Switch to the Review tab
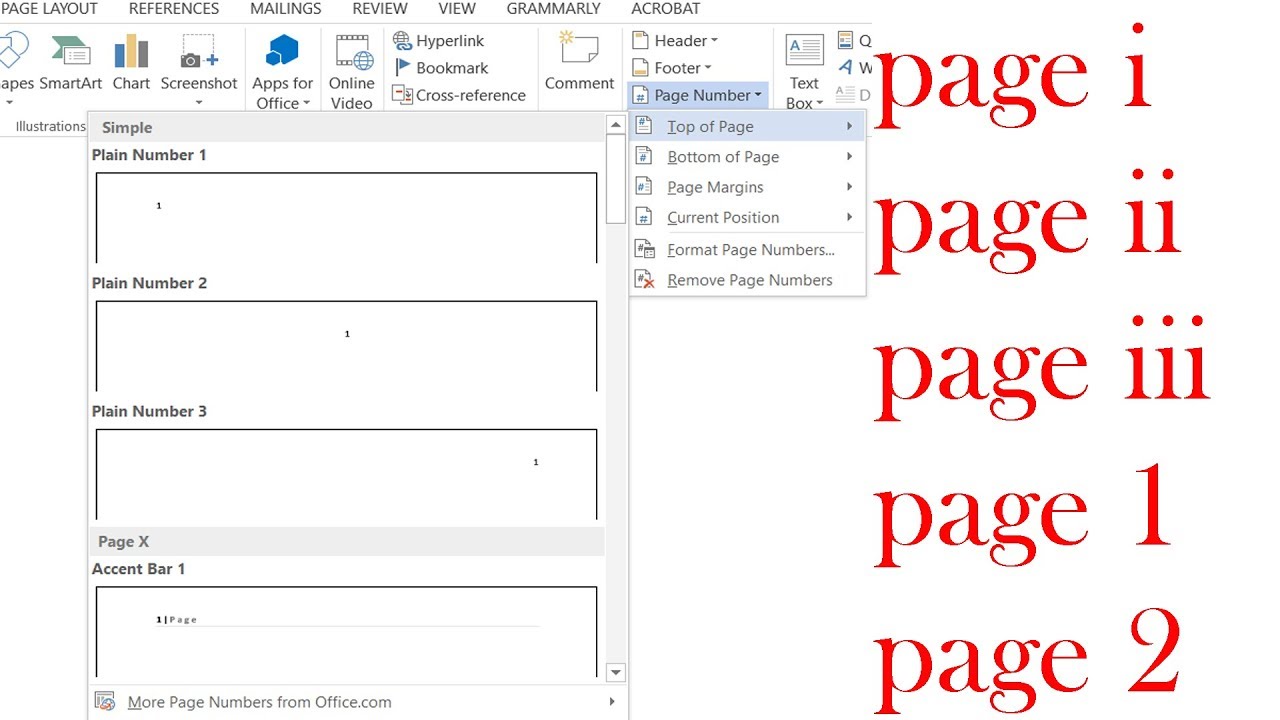Viewport: 1280px width, 720px height. click(380, 9)
